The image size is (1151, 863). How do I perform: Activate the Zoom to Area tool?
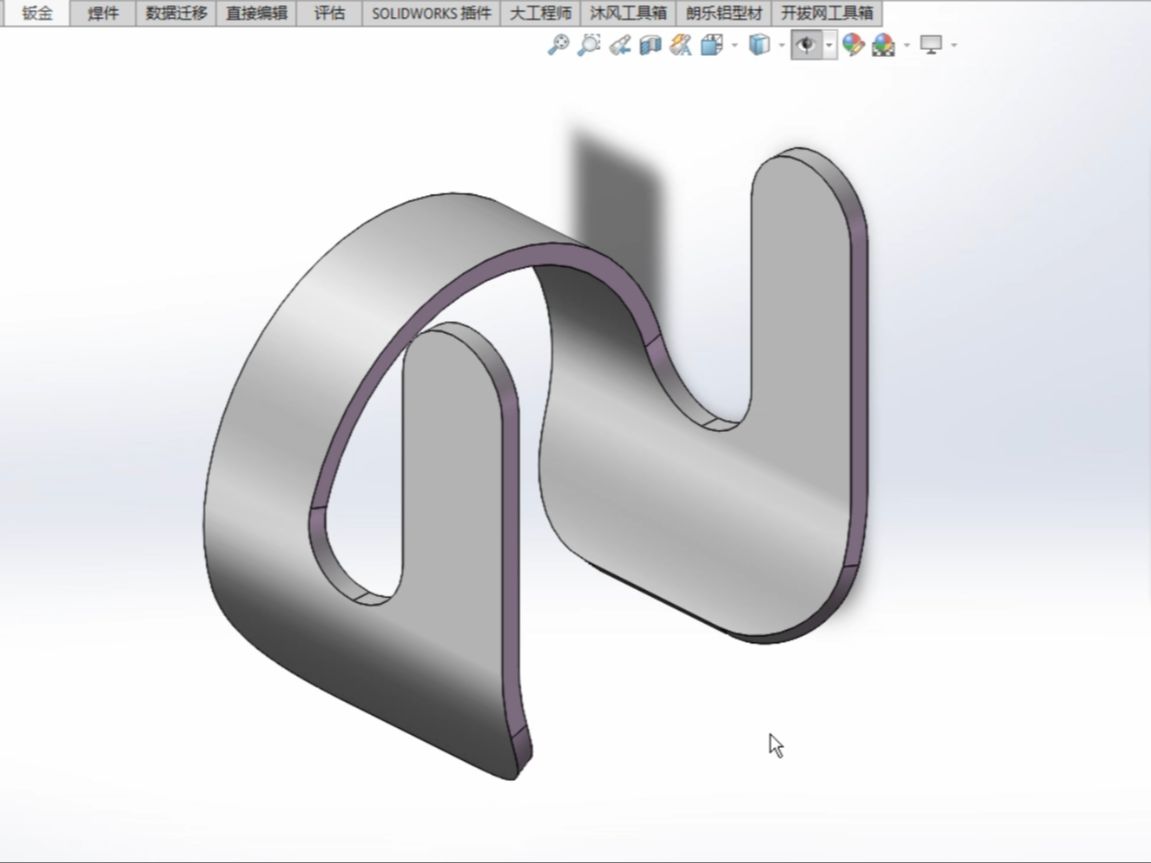coord(587,45)
